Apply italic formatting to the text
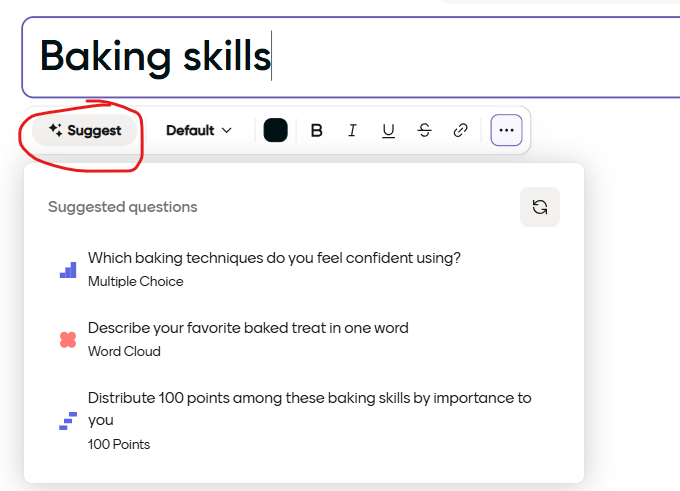This screenshot has width=680, height=491. tap(352, 130)
